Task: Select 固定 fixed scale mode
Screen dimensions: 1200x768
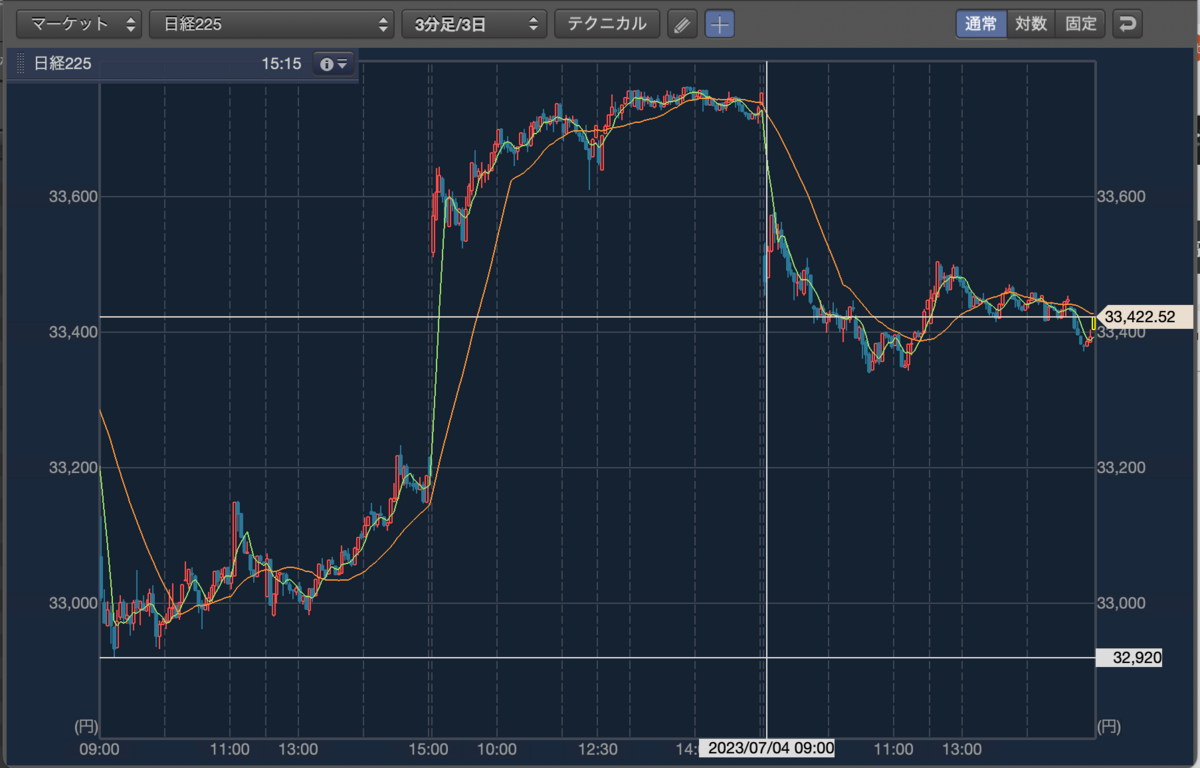Action: 1081,24
